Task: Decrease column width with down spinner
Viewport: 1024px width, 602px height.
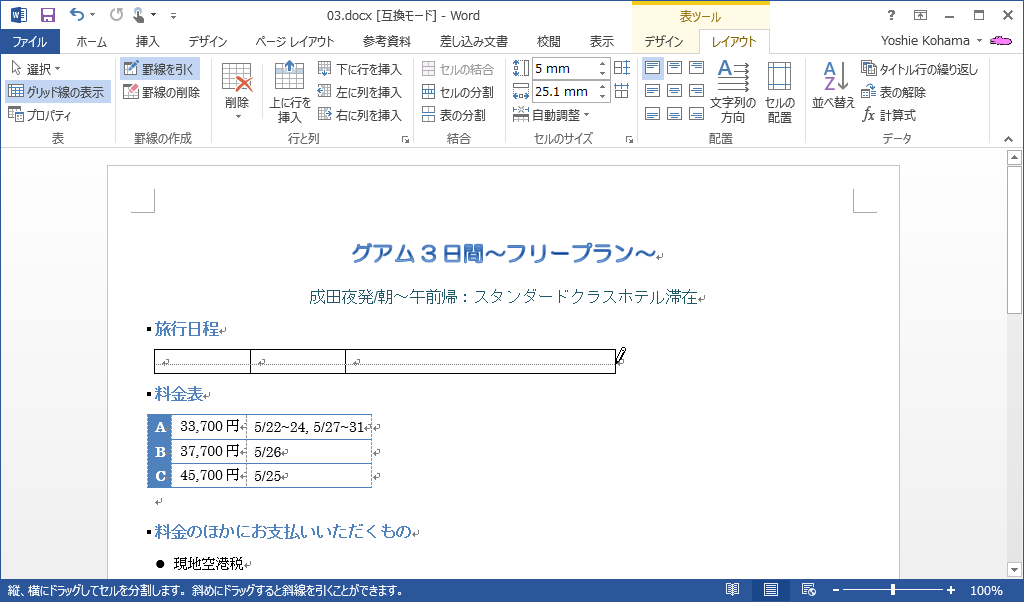Action: (602, 97)
